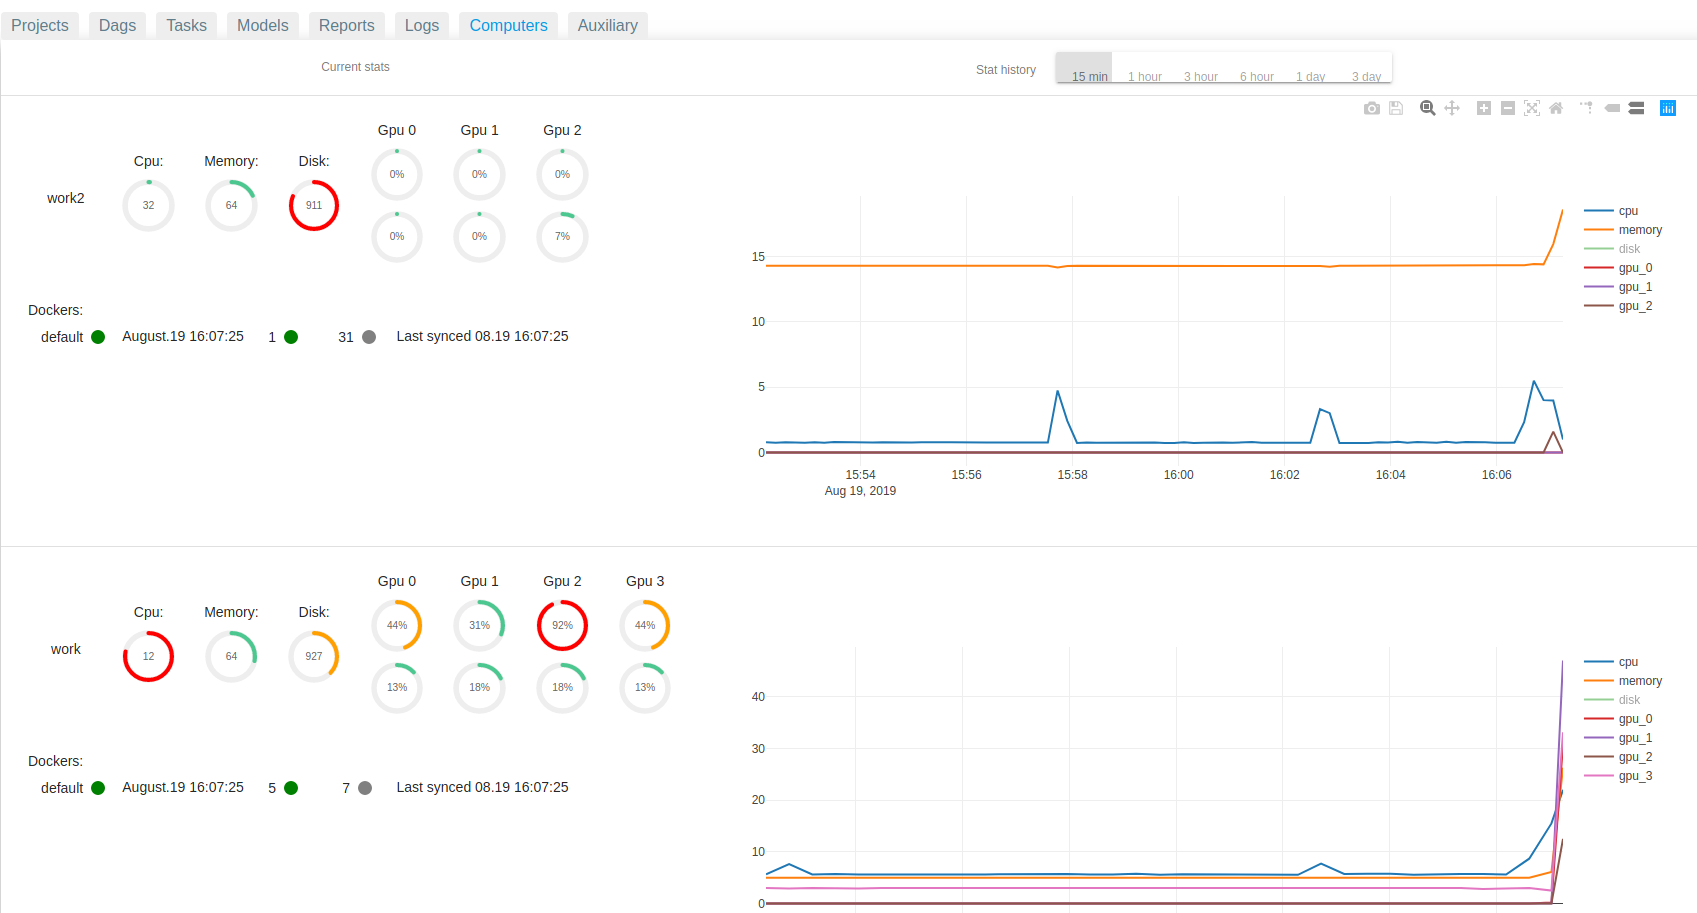
Task: Click work2 Gpu 2 lower gauge showing 7%
Action: [562, 236]
